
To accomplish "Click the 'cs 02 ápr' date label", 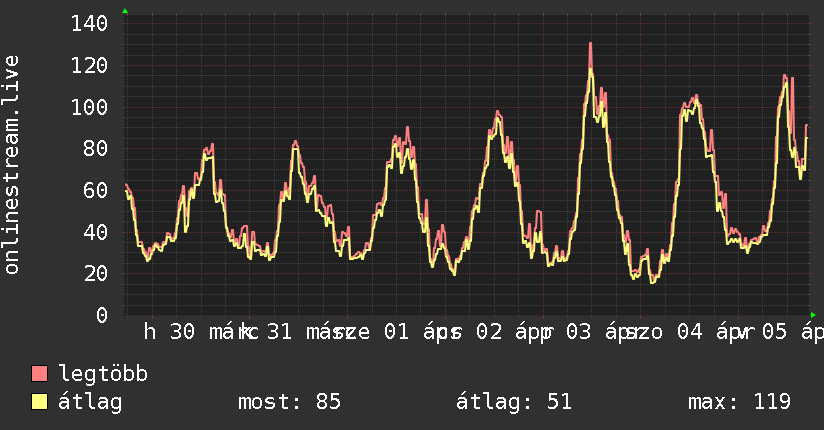I will [x=496, y=332].
